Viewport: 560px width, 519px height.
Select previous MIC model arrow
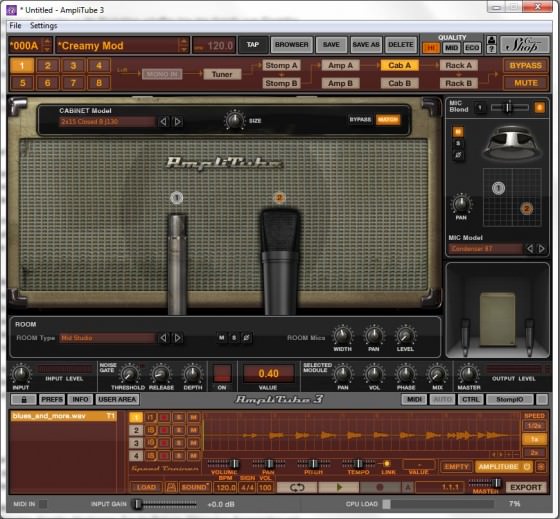[530, 249]
